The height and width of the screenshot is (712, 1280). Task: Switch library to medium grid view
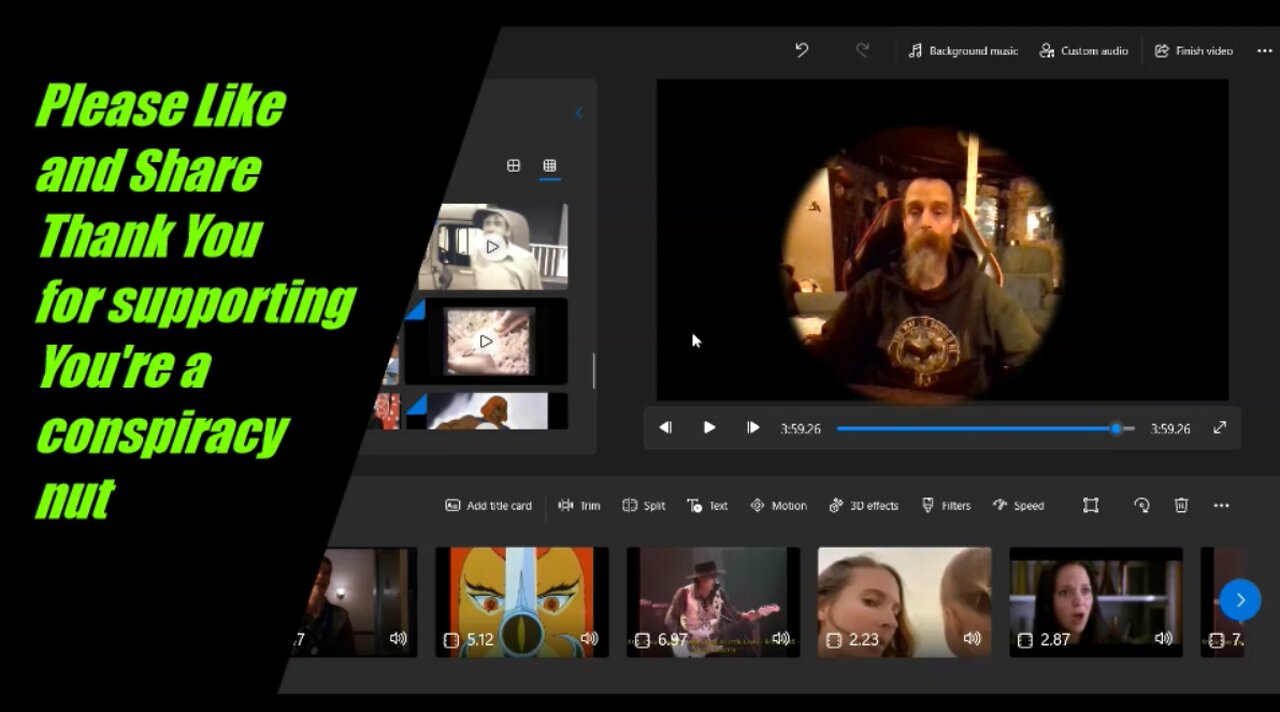coord(513,165)
